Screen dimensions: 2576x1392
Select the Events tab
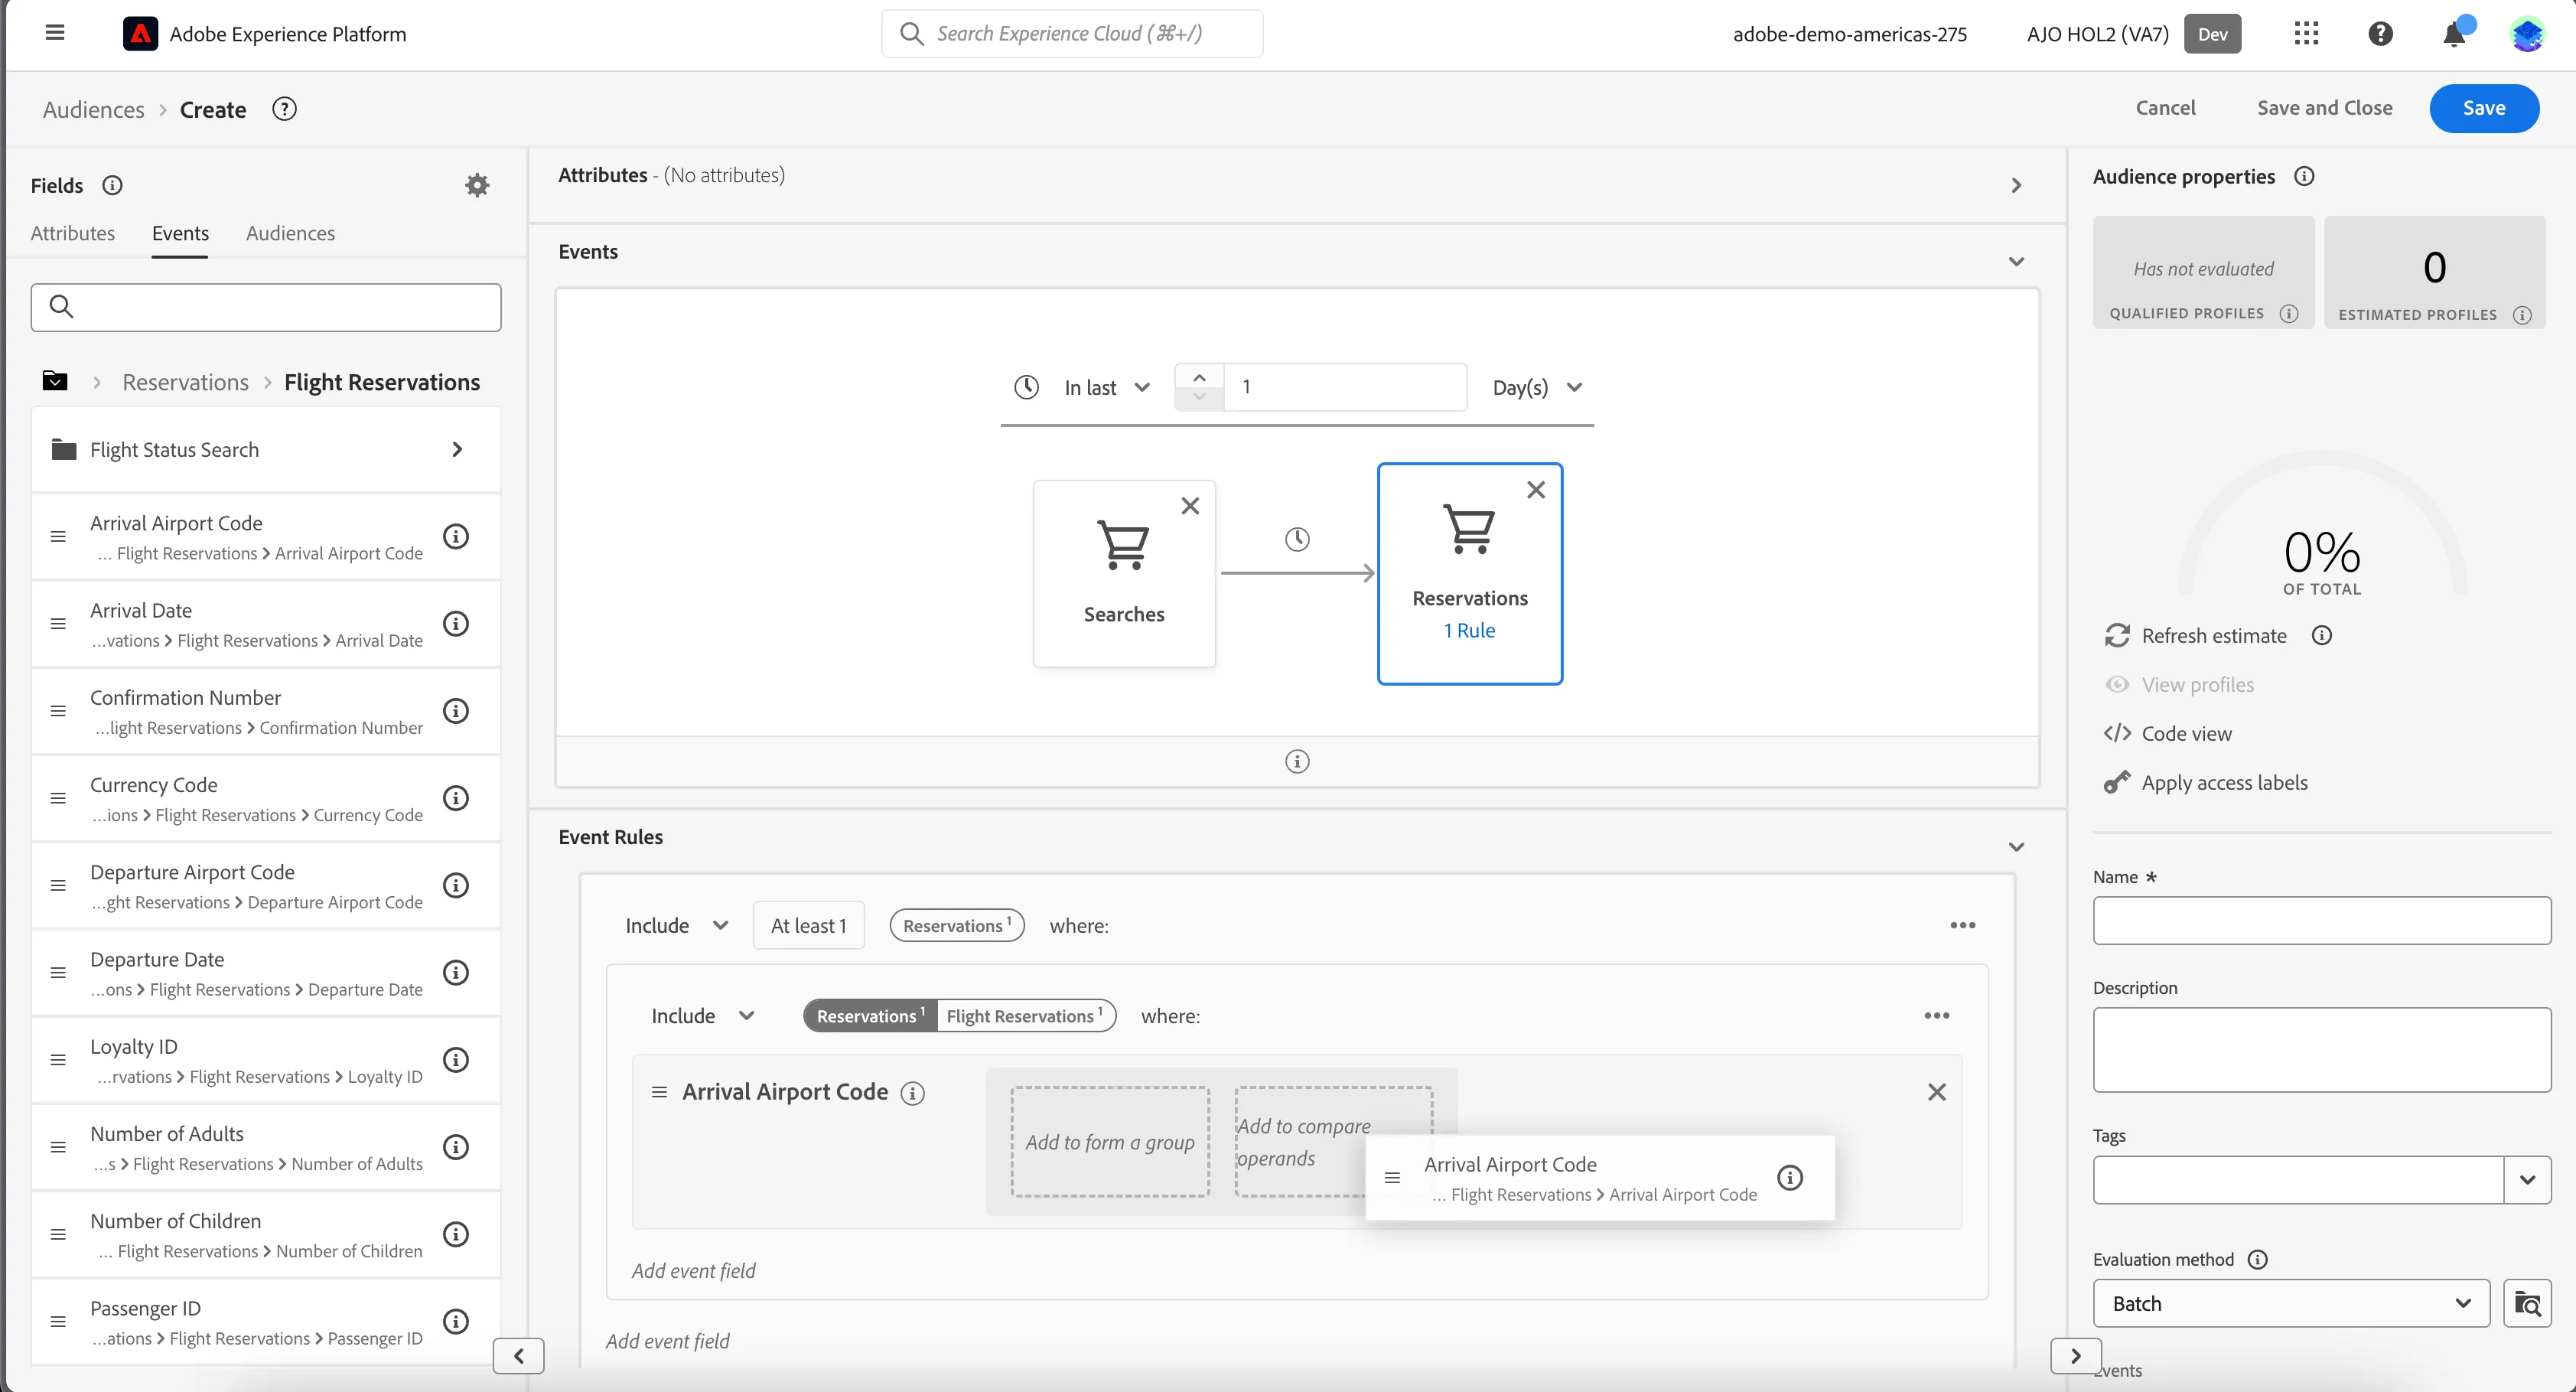tap(180, 233)
